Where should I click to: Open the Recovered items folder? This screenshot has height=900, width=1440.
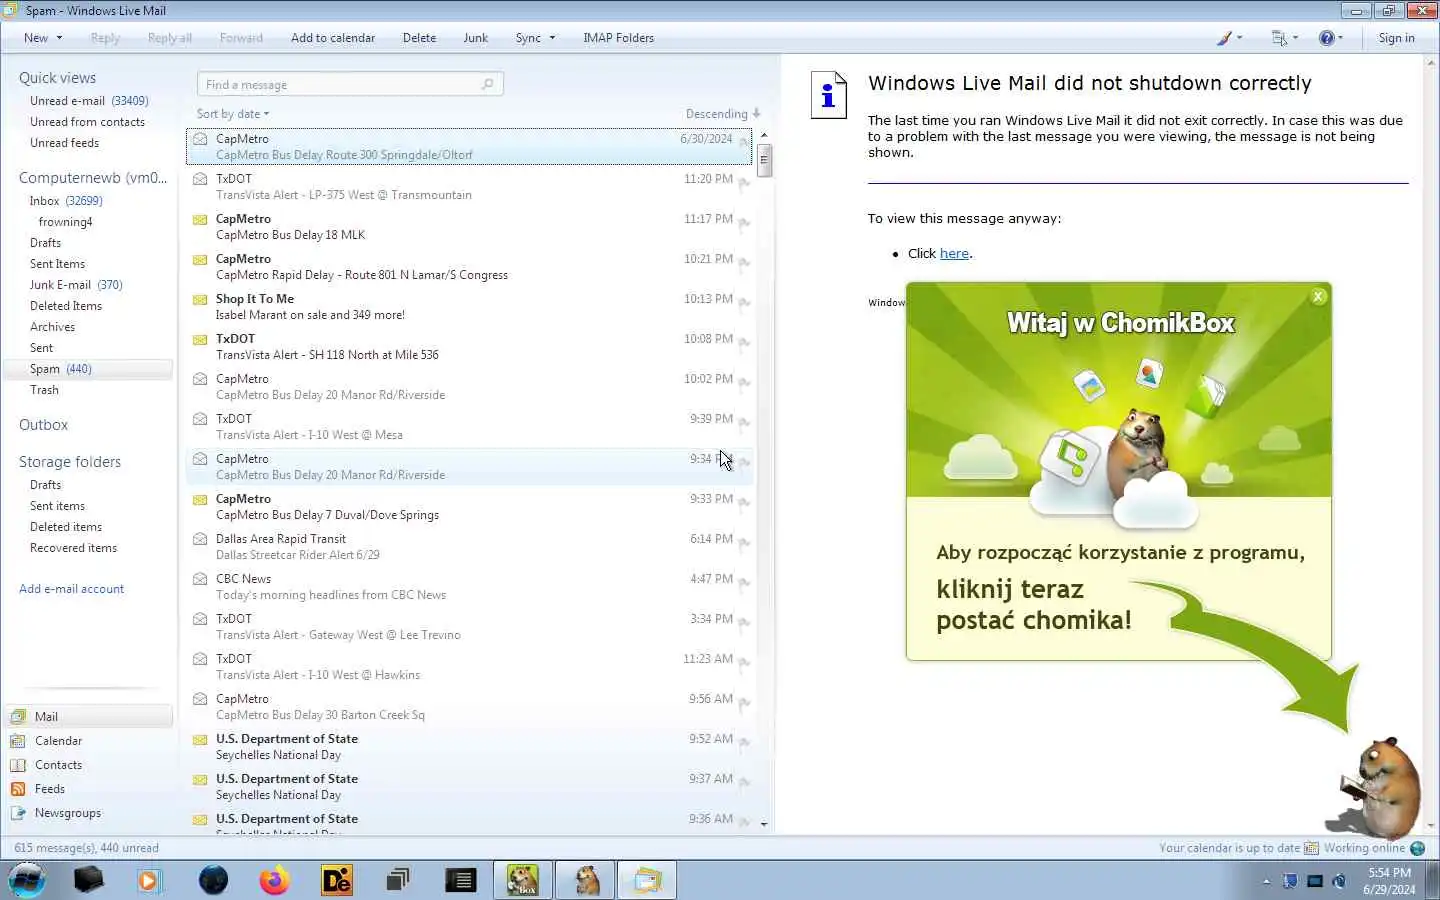[74, 548]
